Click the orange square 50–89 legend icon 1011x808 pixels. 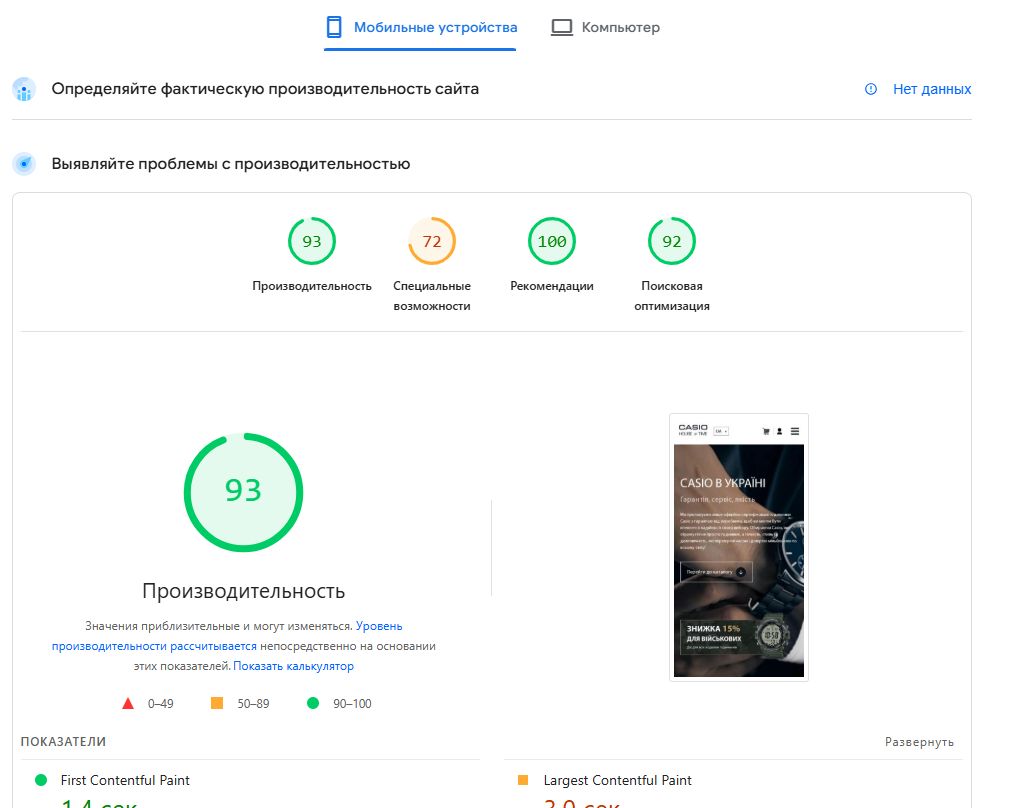[x=217, y=703]
